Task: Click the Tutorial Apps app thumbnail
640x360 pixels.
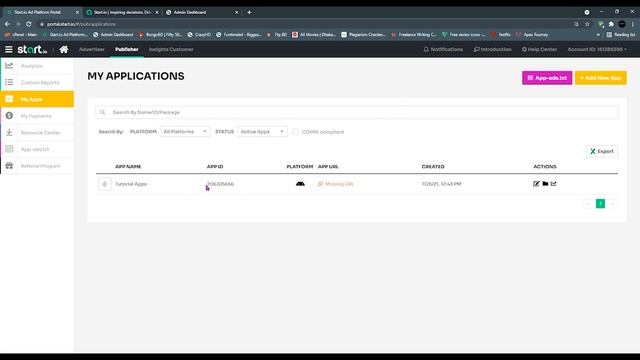Action: point(104,184)
